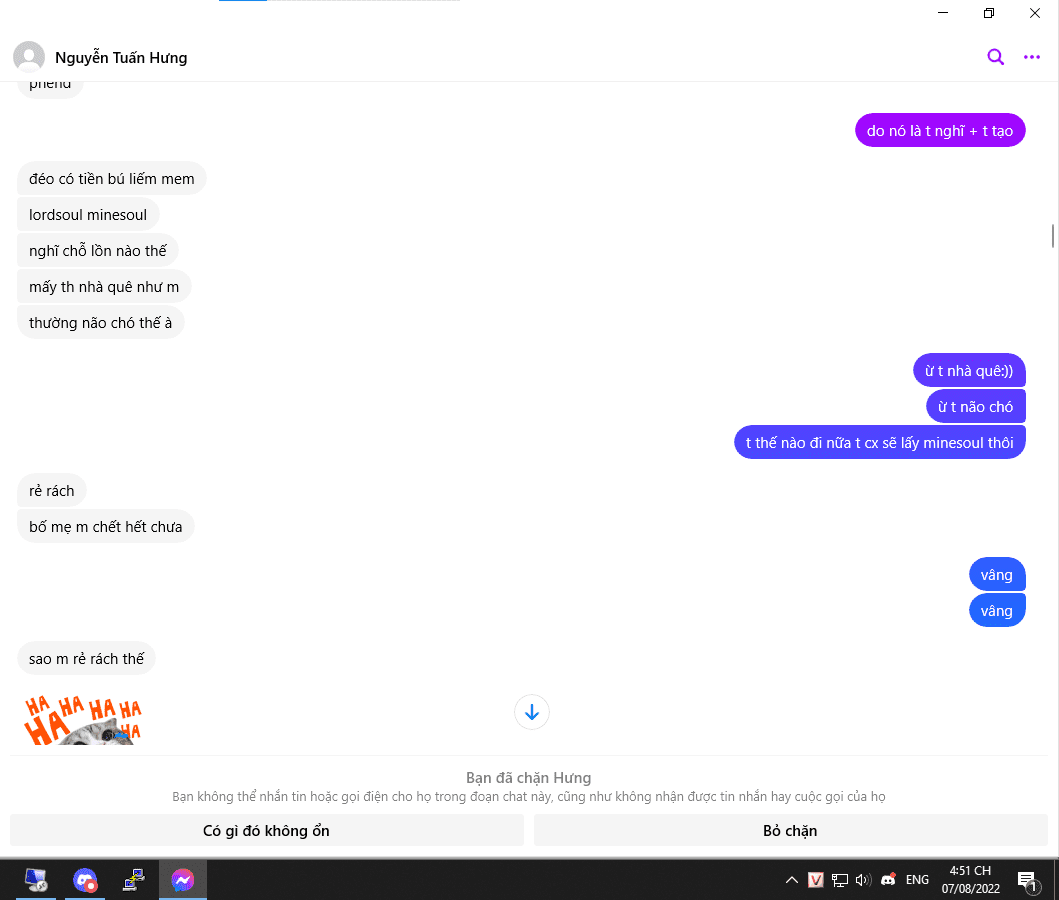Select message "ừ t não chó"
1059x900 pixels.
[976, 406]
